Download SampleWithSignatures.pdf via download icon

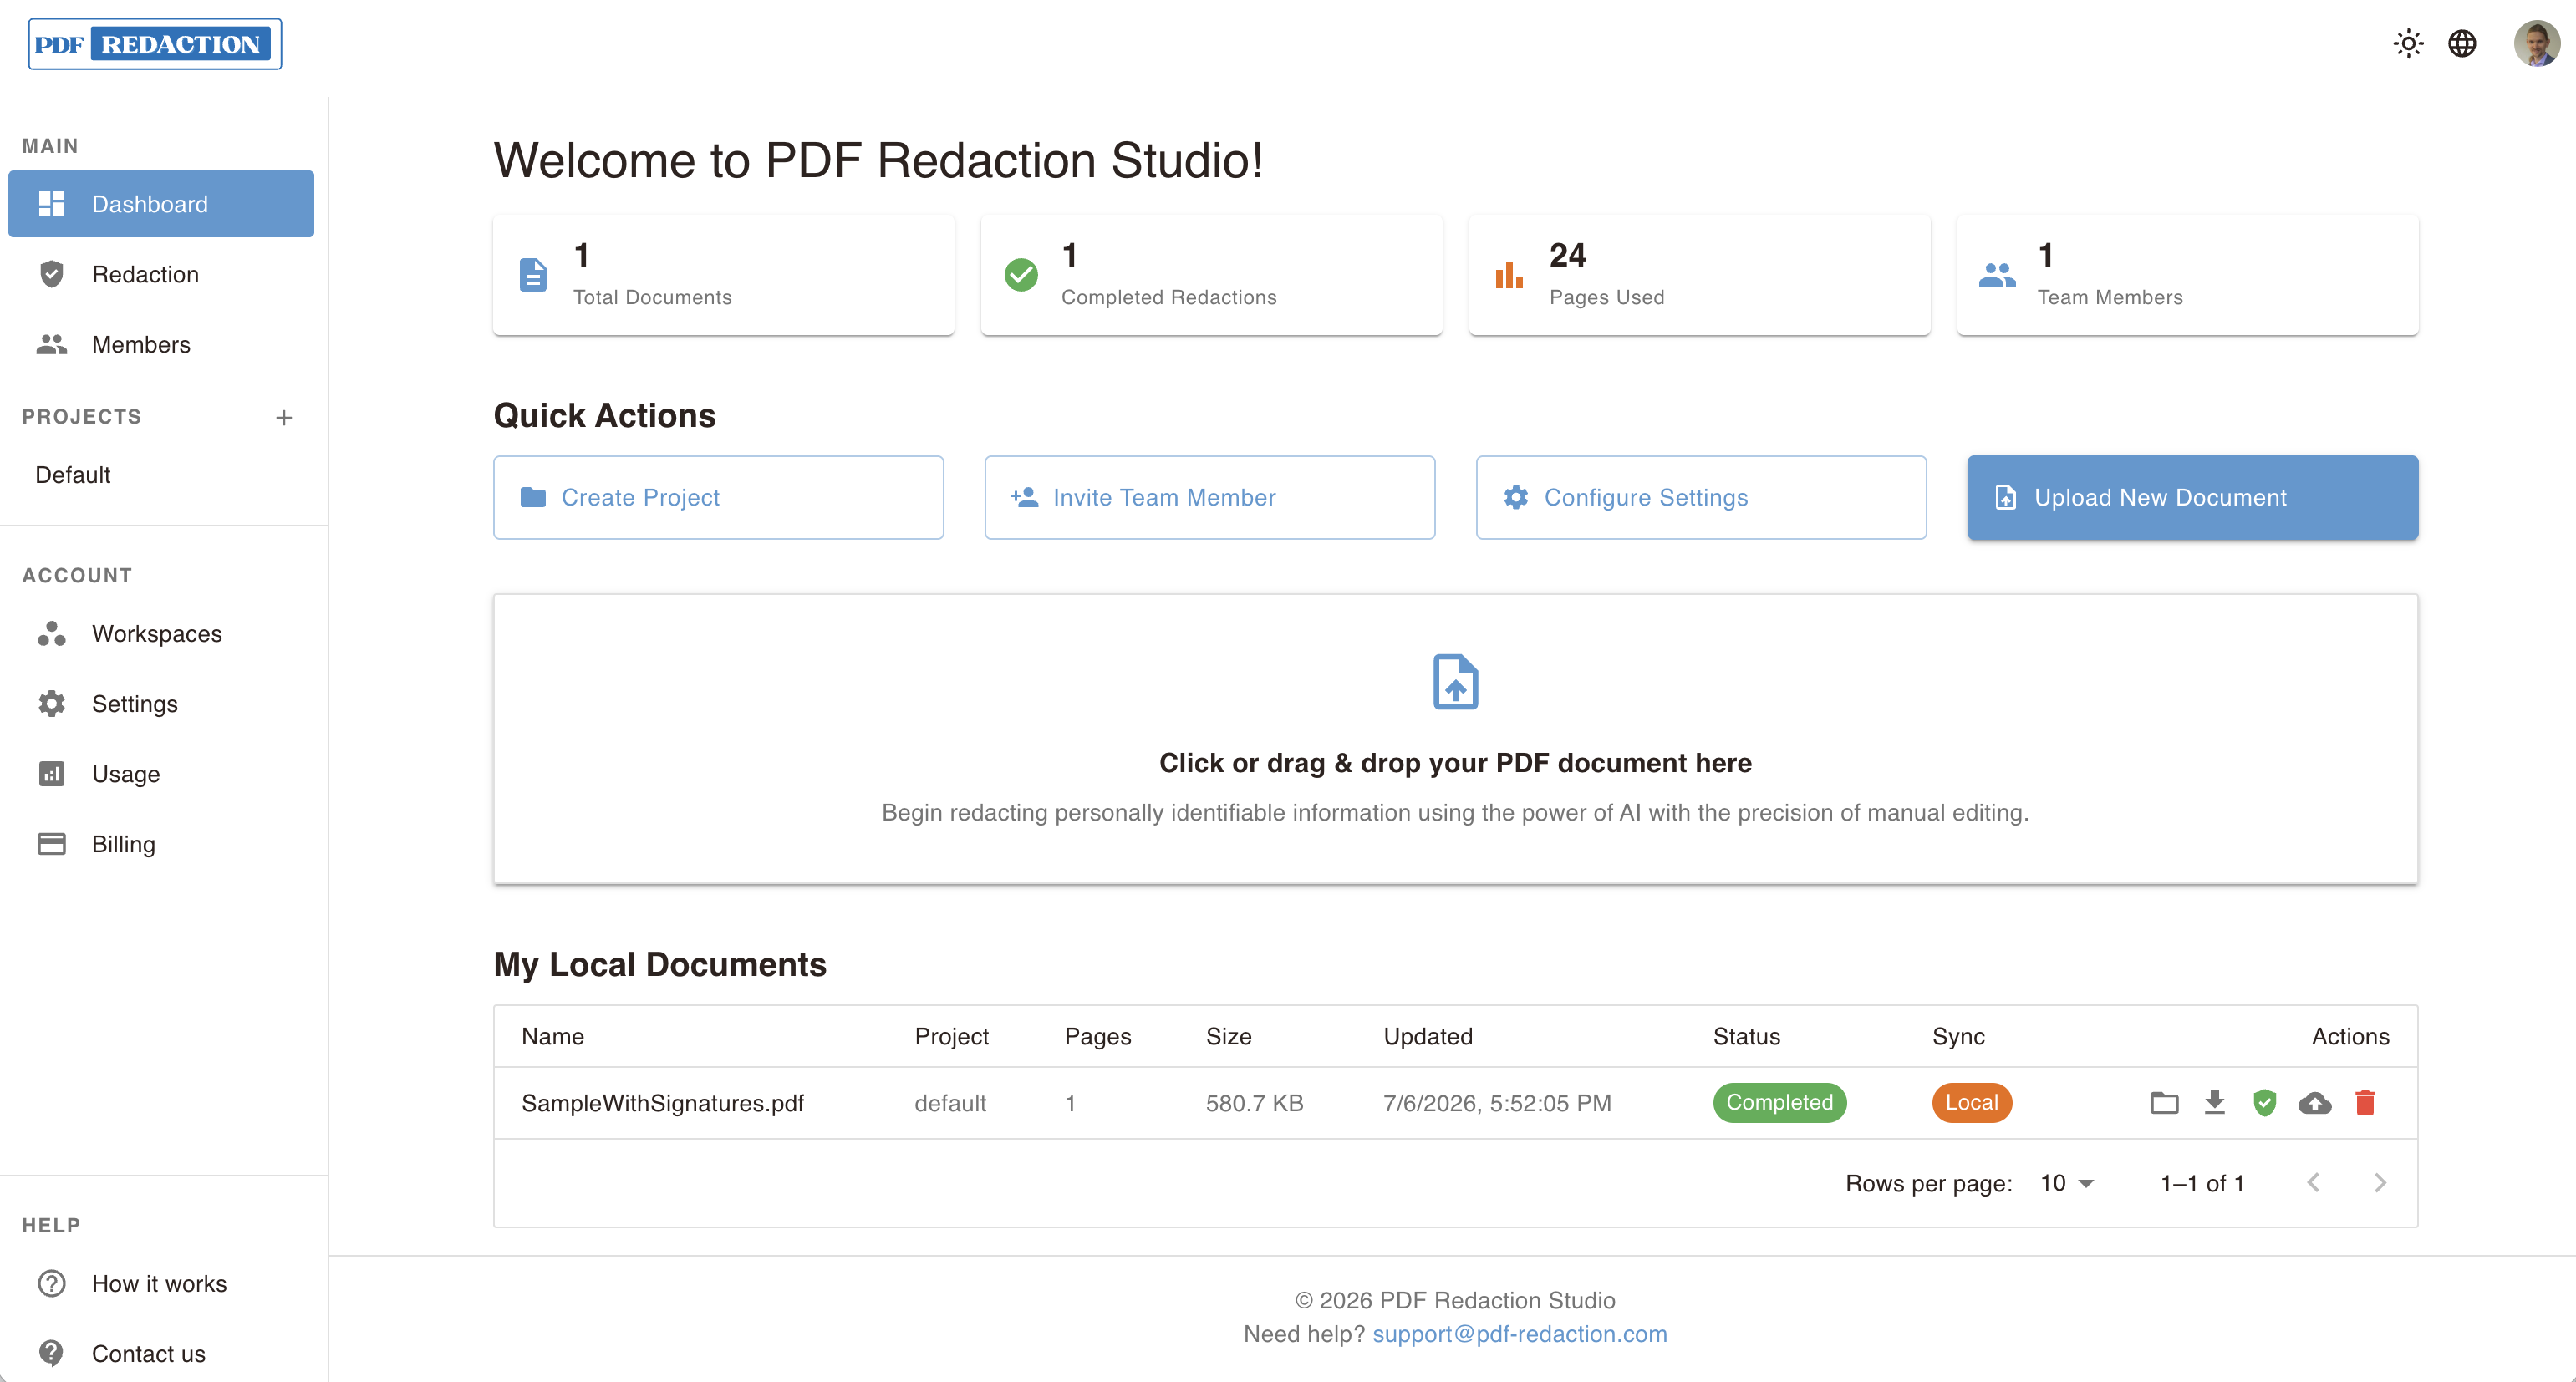2215,1103
